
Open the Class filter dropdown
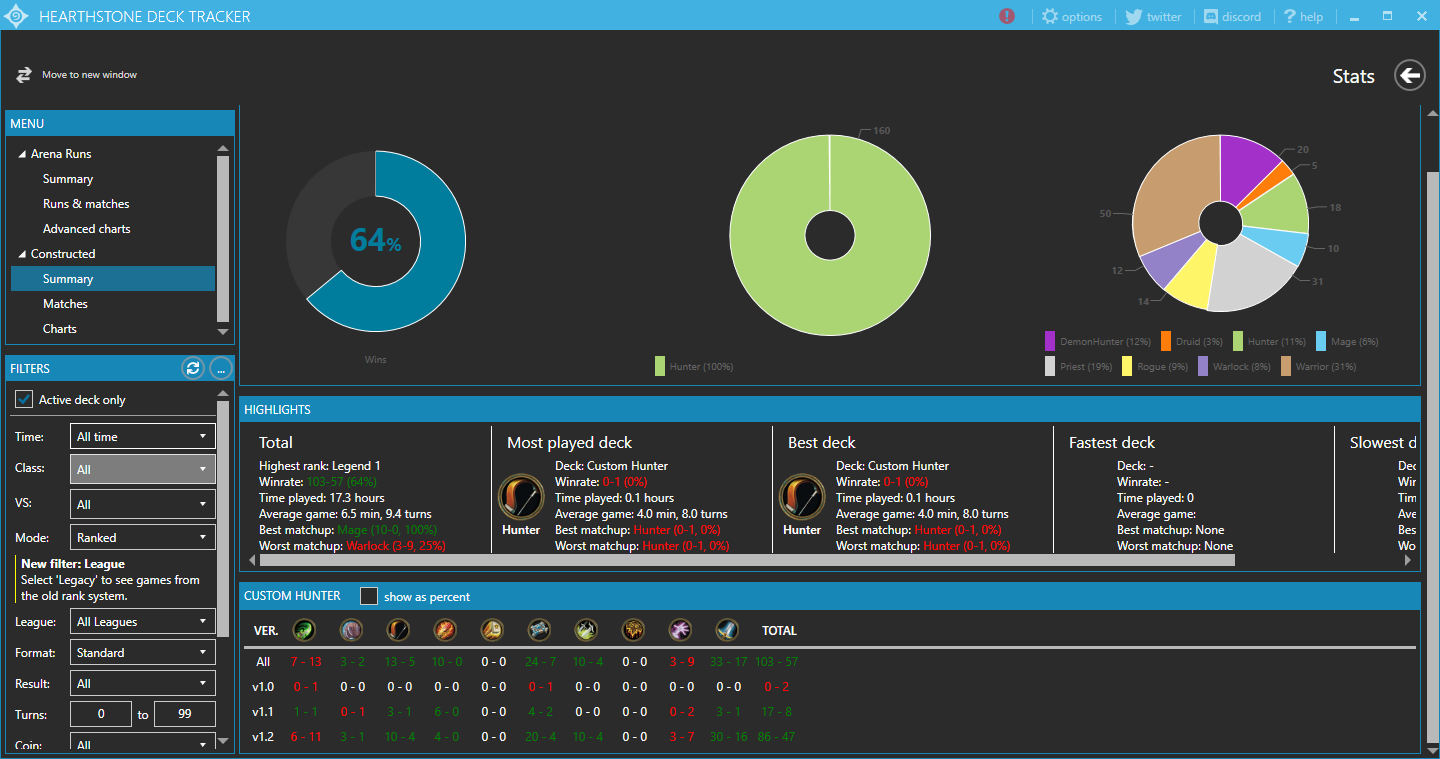143,469
